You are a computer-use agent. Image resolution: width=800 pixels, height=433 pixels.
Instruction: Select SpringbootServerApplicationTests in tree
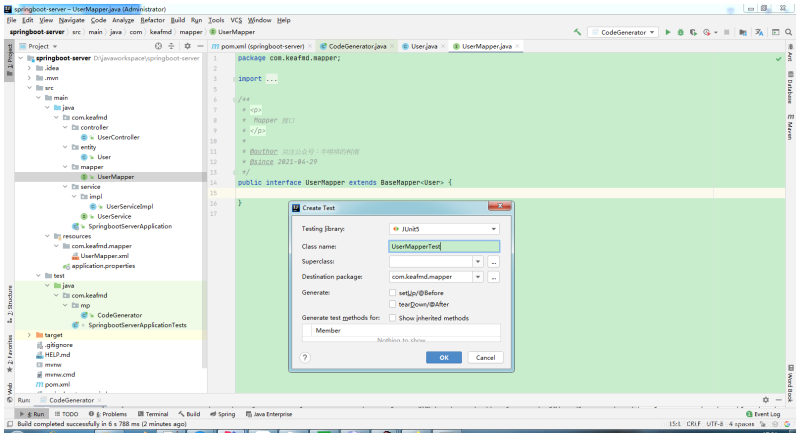pos(137,325)
